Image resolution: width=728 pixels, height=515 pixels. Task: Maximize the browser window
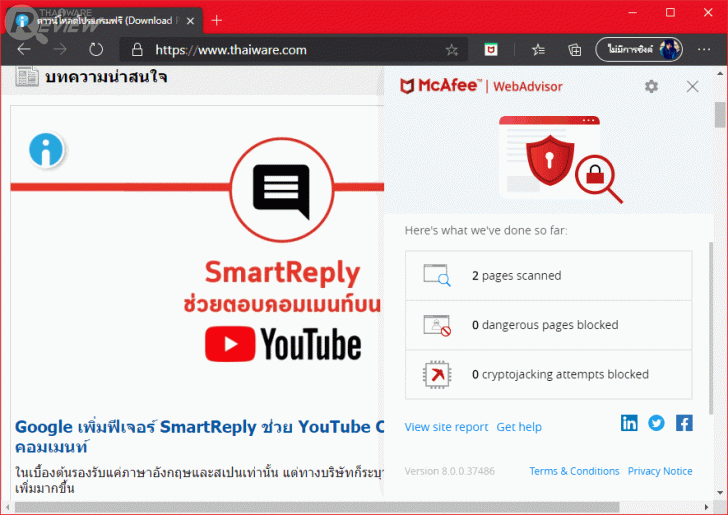pyautogui.click(x=670, y=13)
